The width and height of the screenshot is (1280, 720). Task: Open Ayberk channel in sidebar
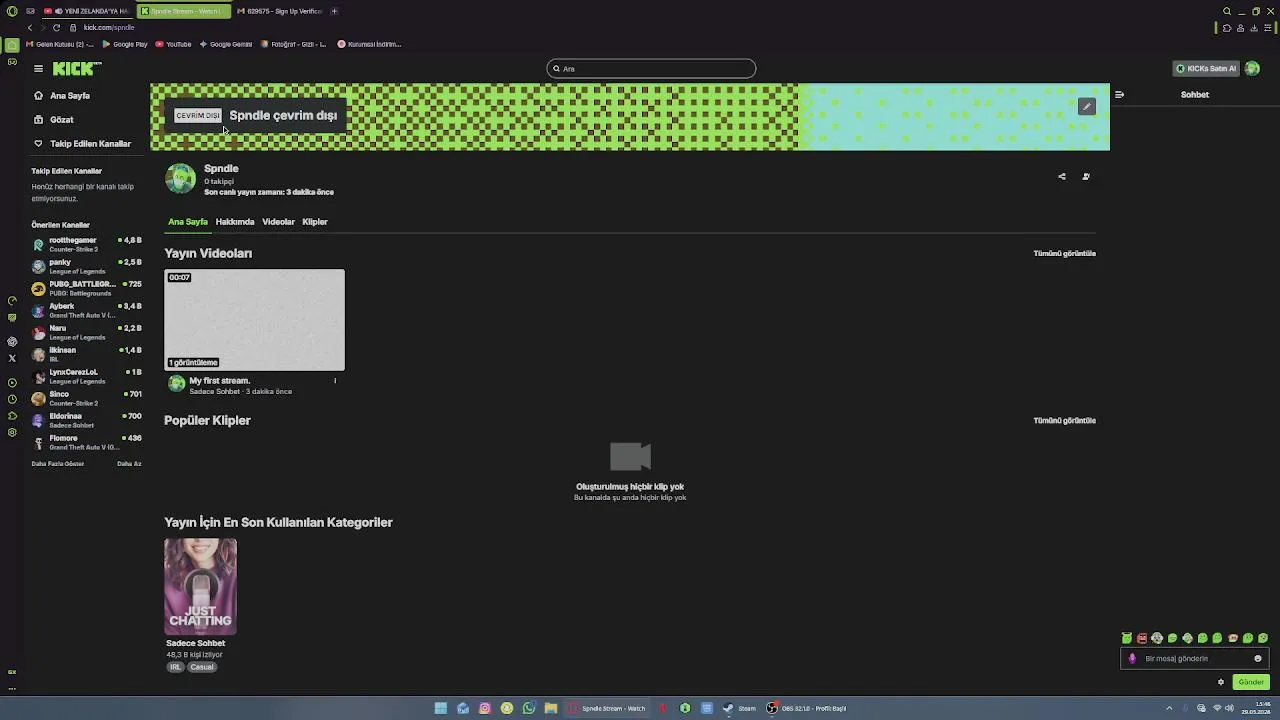point(86,310)
